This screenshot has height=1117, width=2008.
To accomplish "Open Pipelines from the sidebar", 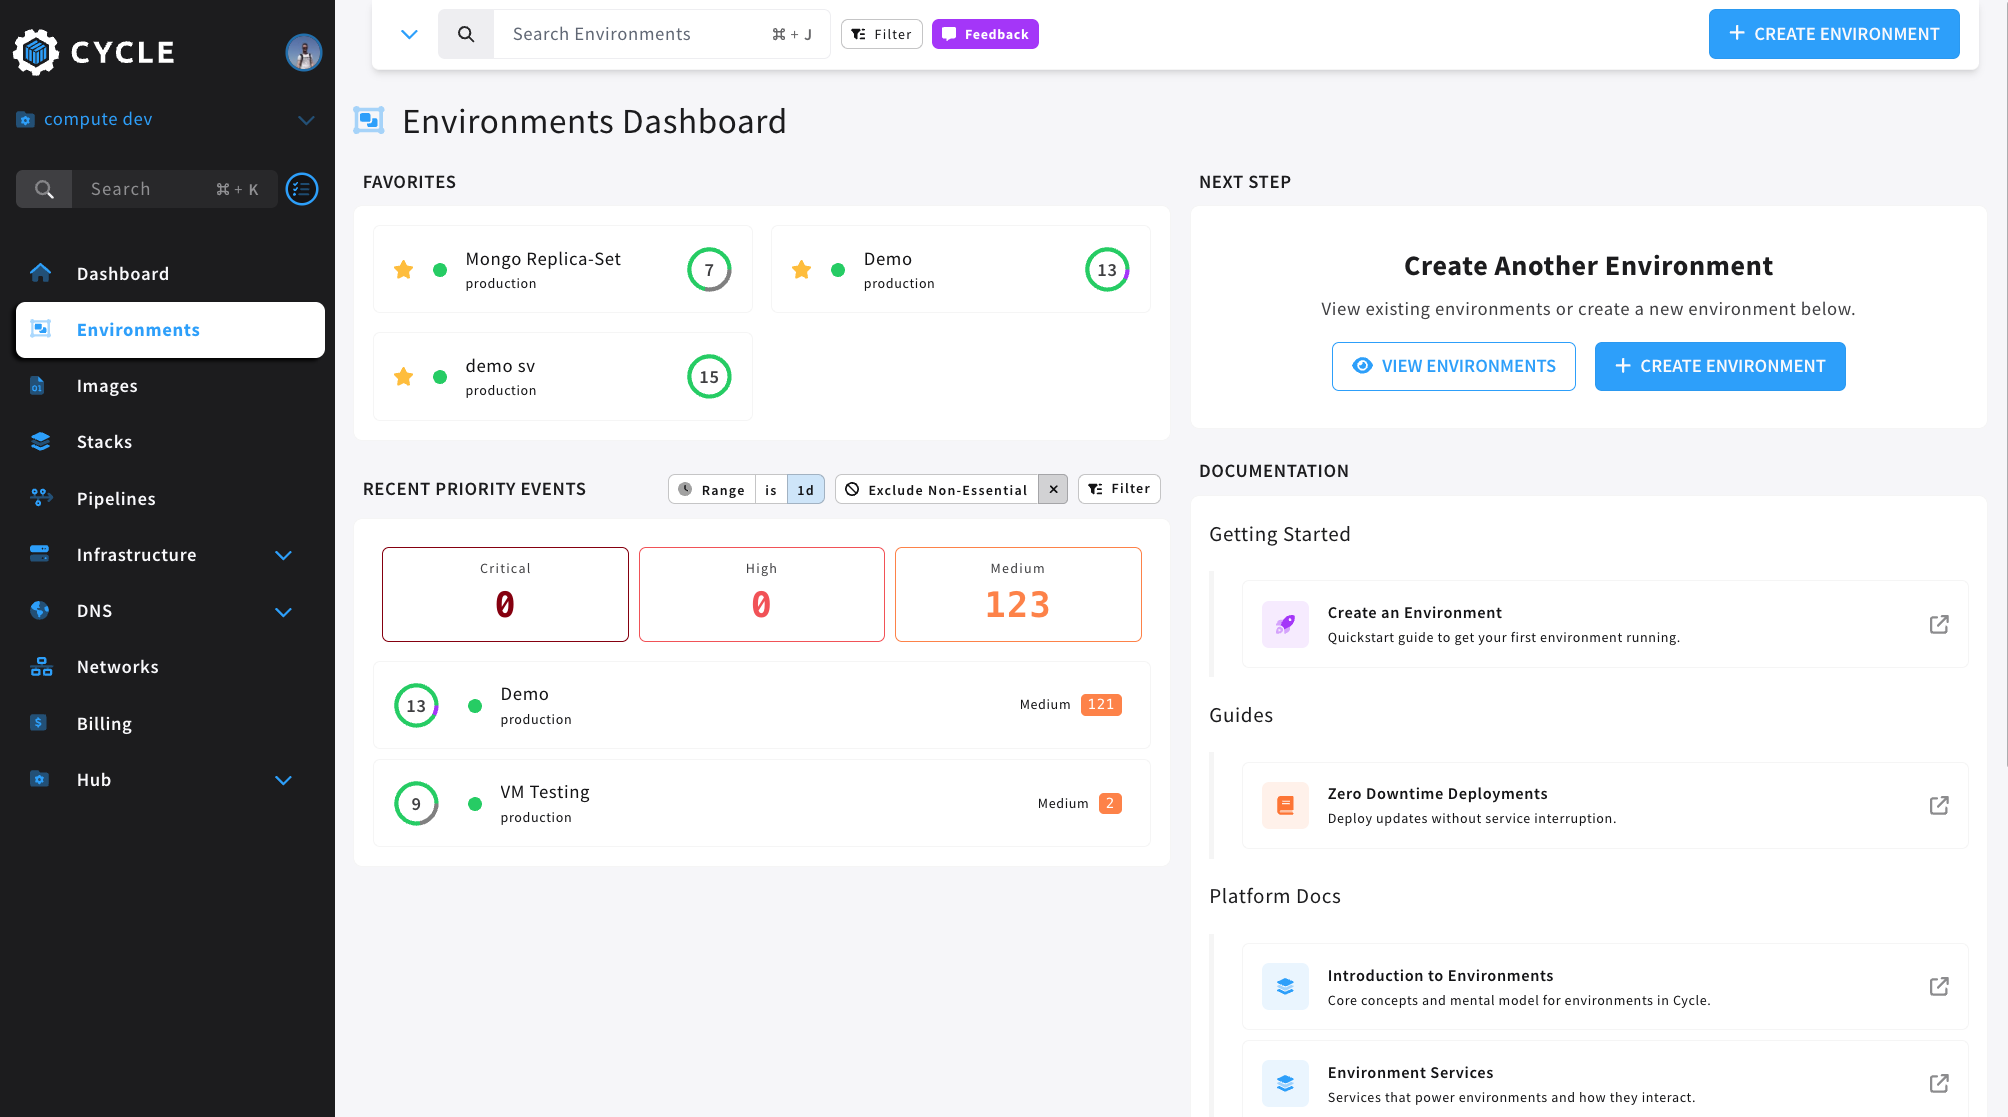I will coord(116,498).
